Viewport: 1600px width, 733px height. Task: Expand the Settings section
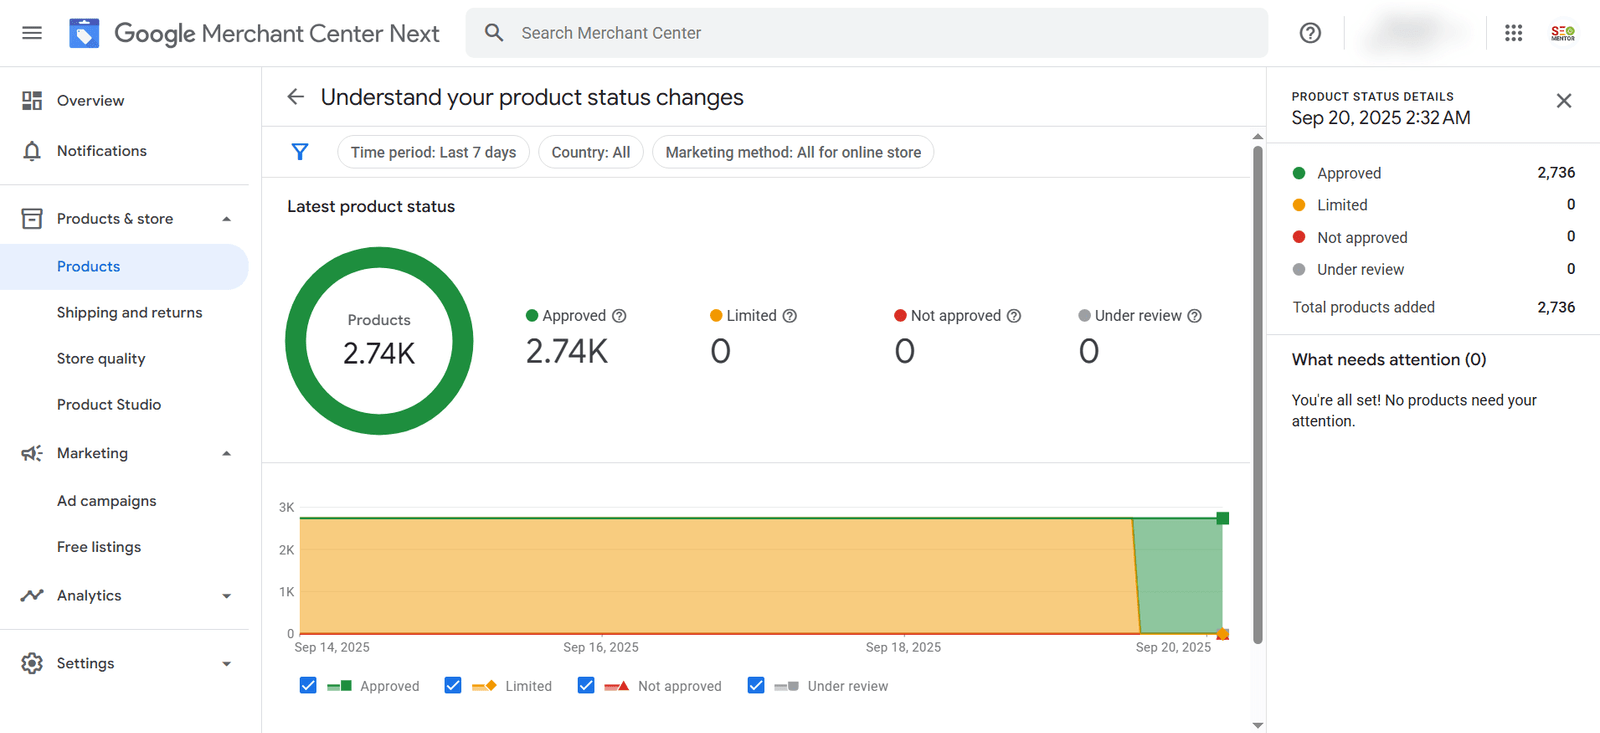227,664
